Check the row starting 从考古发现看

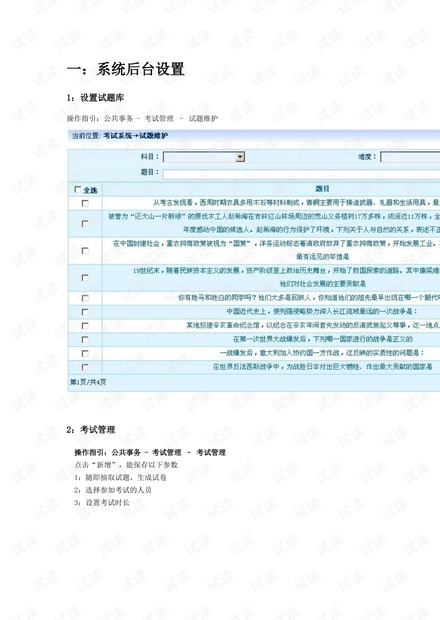[85, 203]
